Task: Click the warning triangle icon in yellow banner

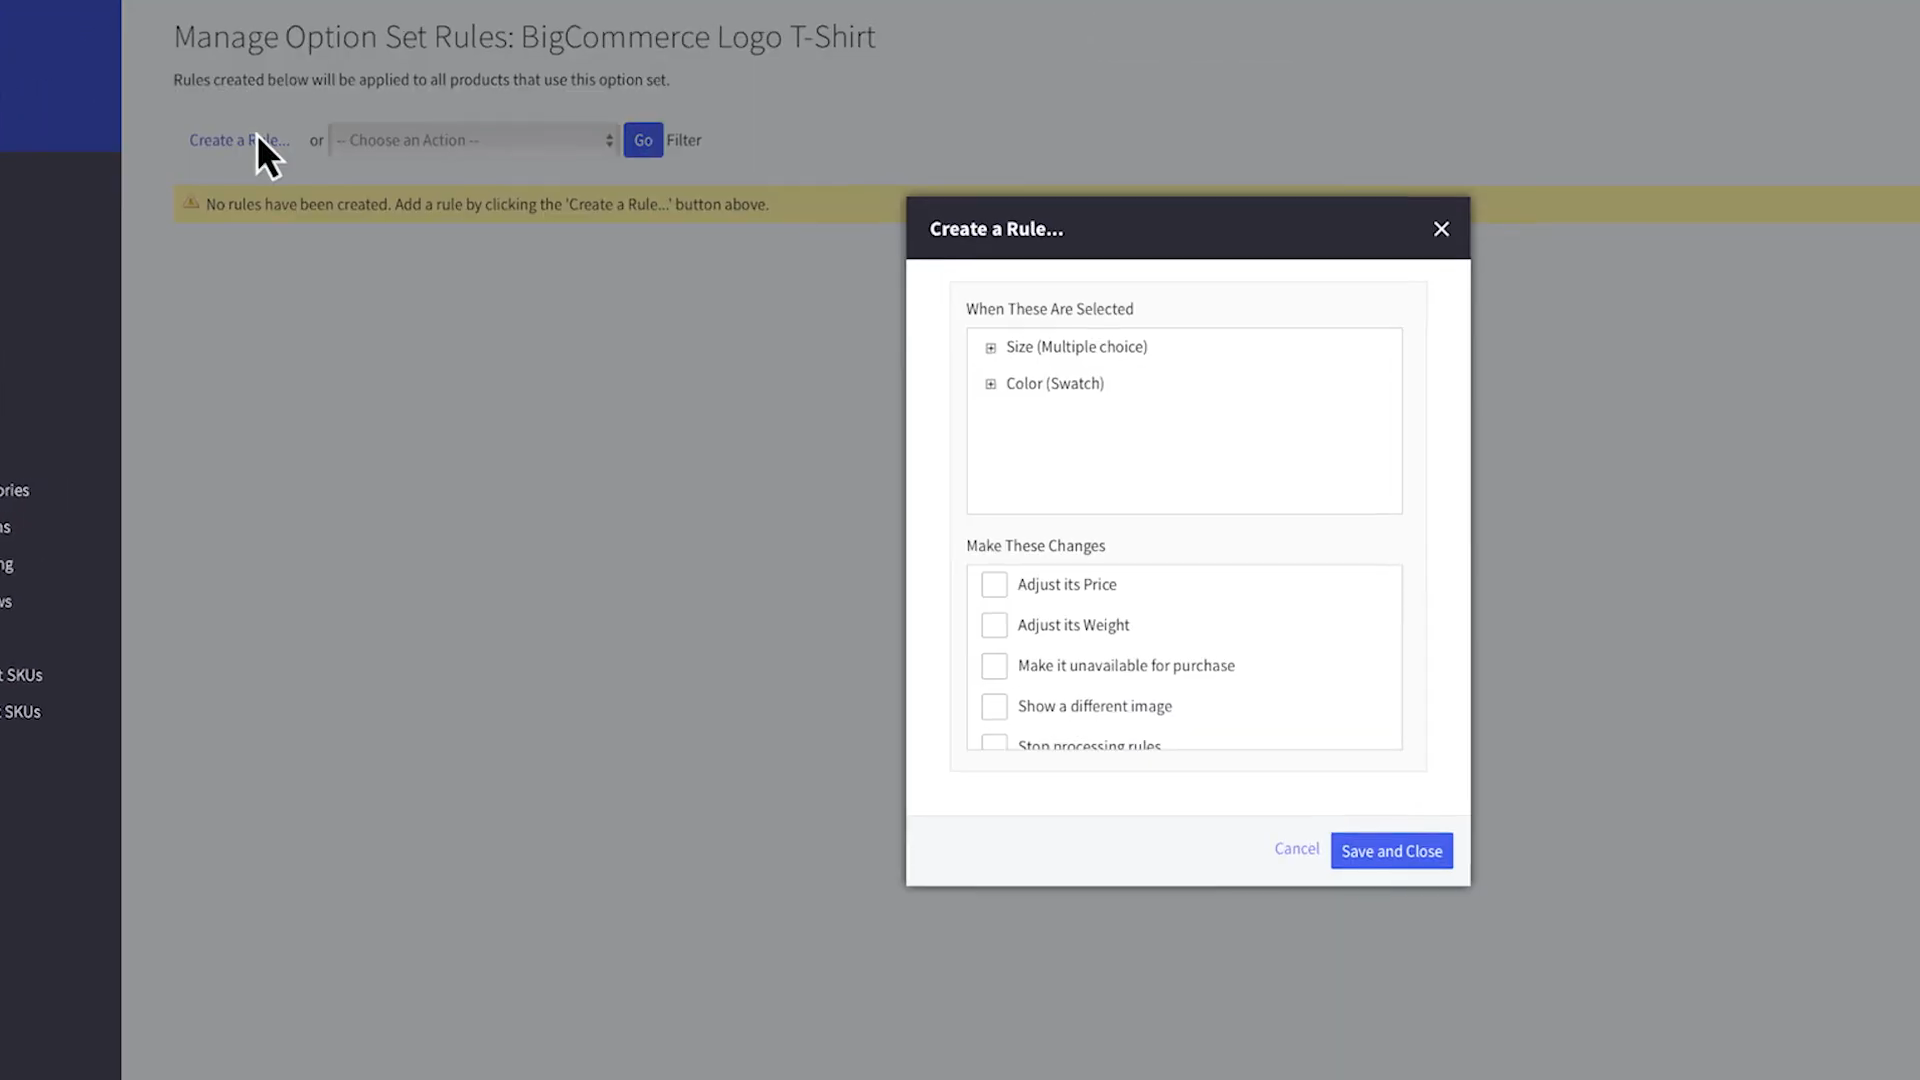Action: pyautogui.click(x=191, y=203)
